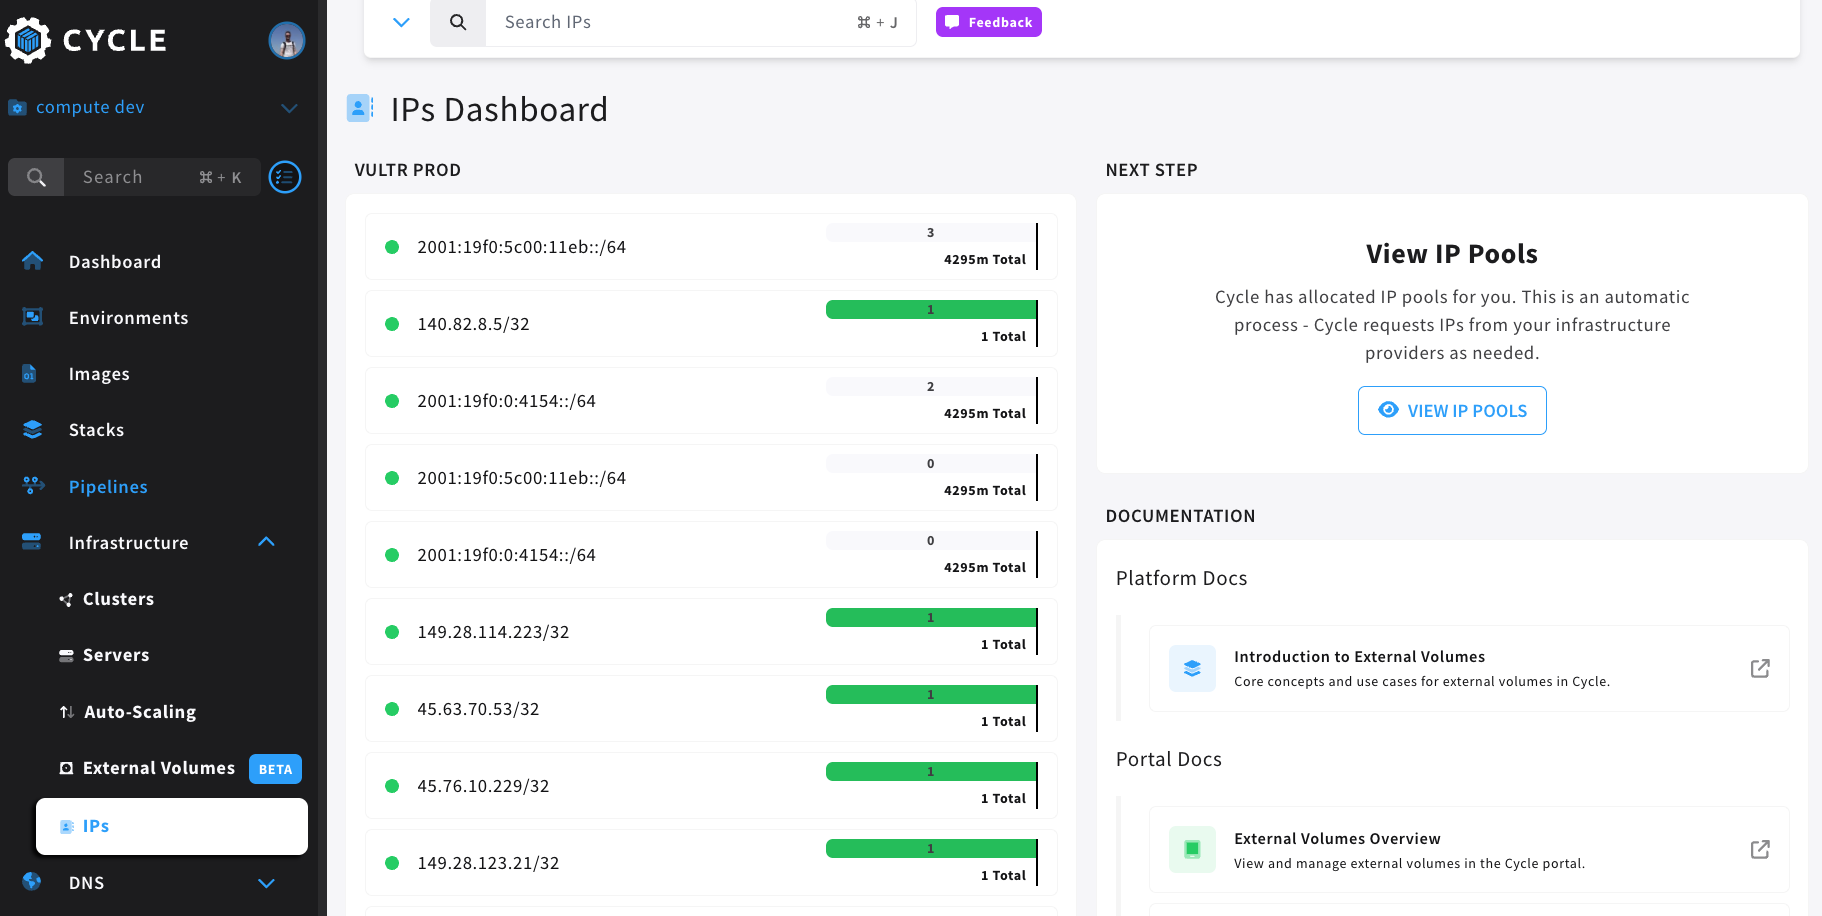Open the Introduction to External Volumes doc
Image resolution: width=1822 pixels, height=916 pixels.
(1359, 656)
